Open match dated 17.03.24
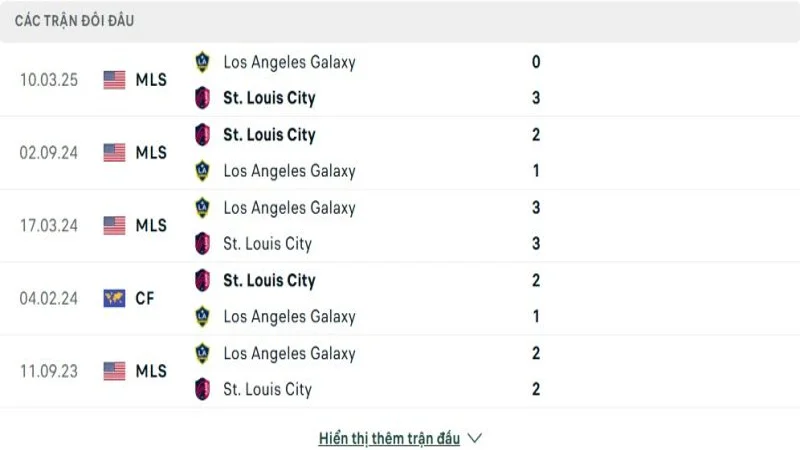 pyautogui.click(x=47, y=226)
